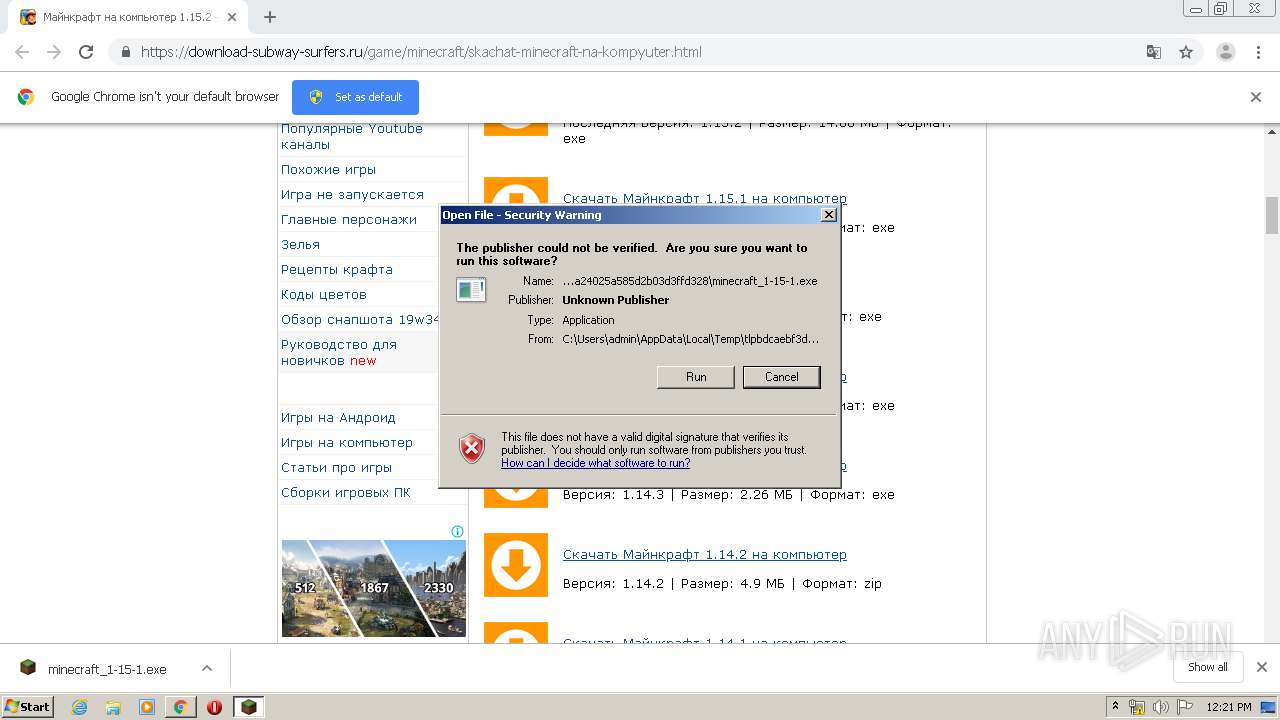Click the Action Center flag tray icon
Viewport: 1280px width, 720px height.
1184,707
